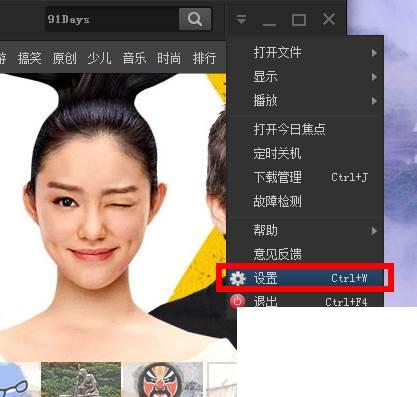This screenshot has width=417, height=397.
Task: Open the 播放 menu item
Action: tap(305, 101)
